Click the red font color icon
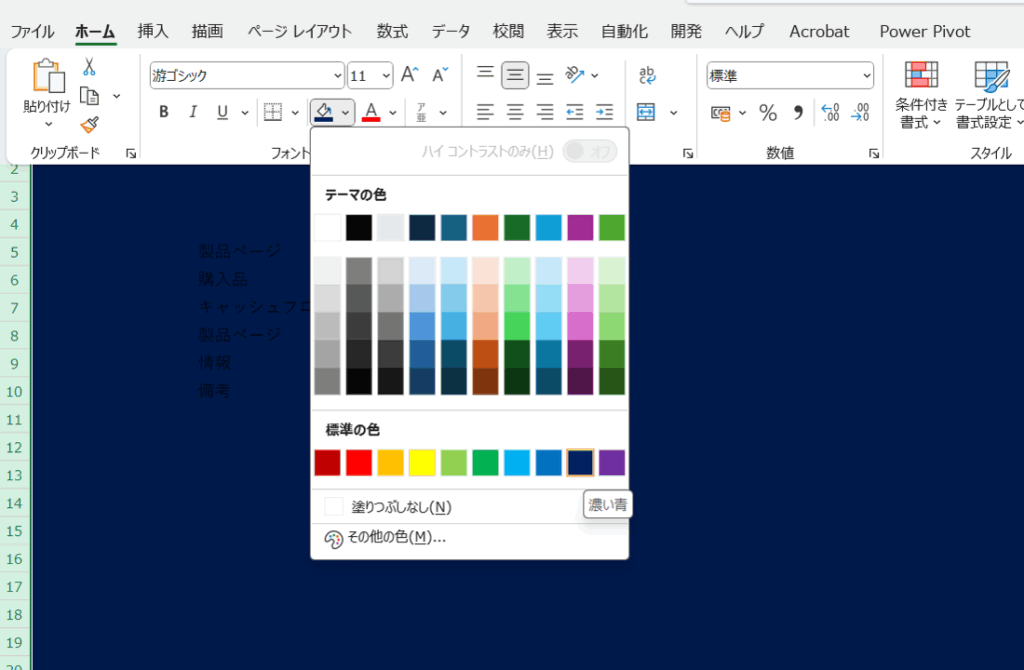The width and height of the screenshot is (1024, 670). [371, 111]
